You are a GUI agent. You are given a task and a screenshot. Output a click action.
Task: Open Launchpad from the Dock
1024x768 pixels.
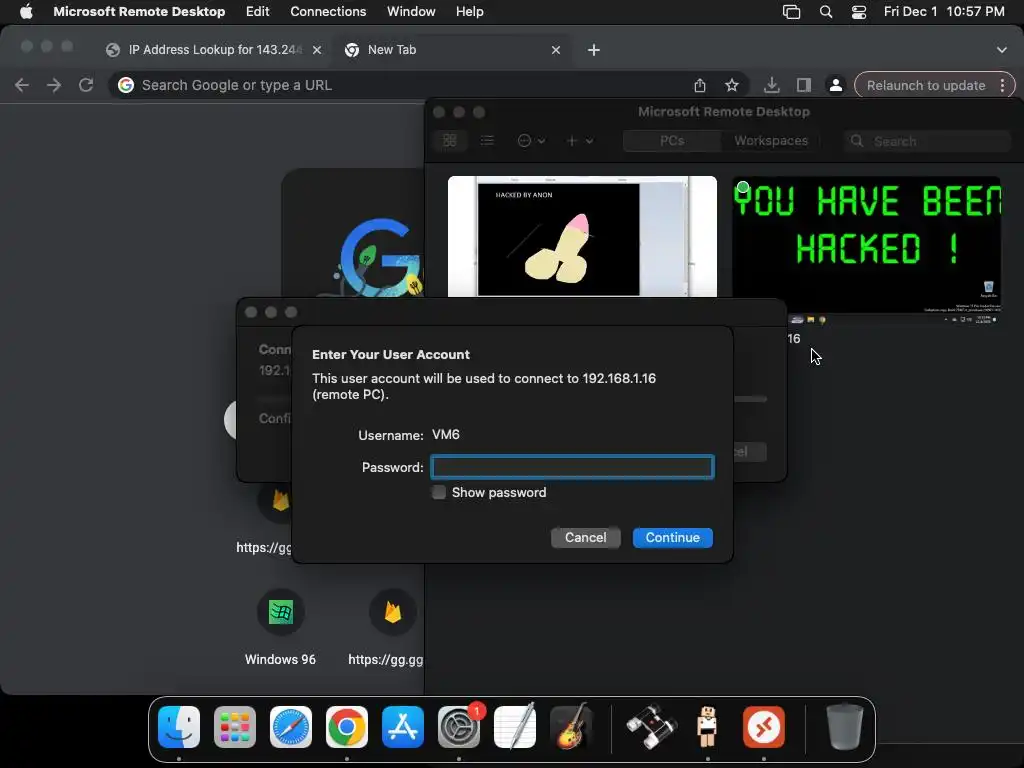pyautogui.click(x=235, y=727)
